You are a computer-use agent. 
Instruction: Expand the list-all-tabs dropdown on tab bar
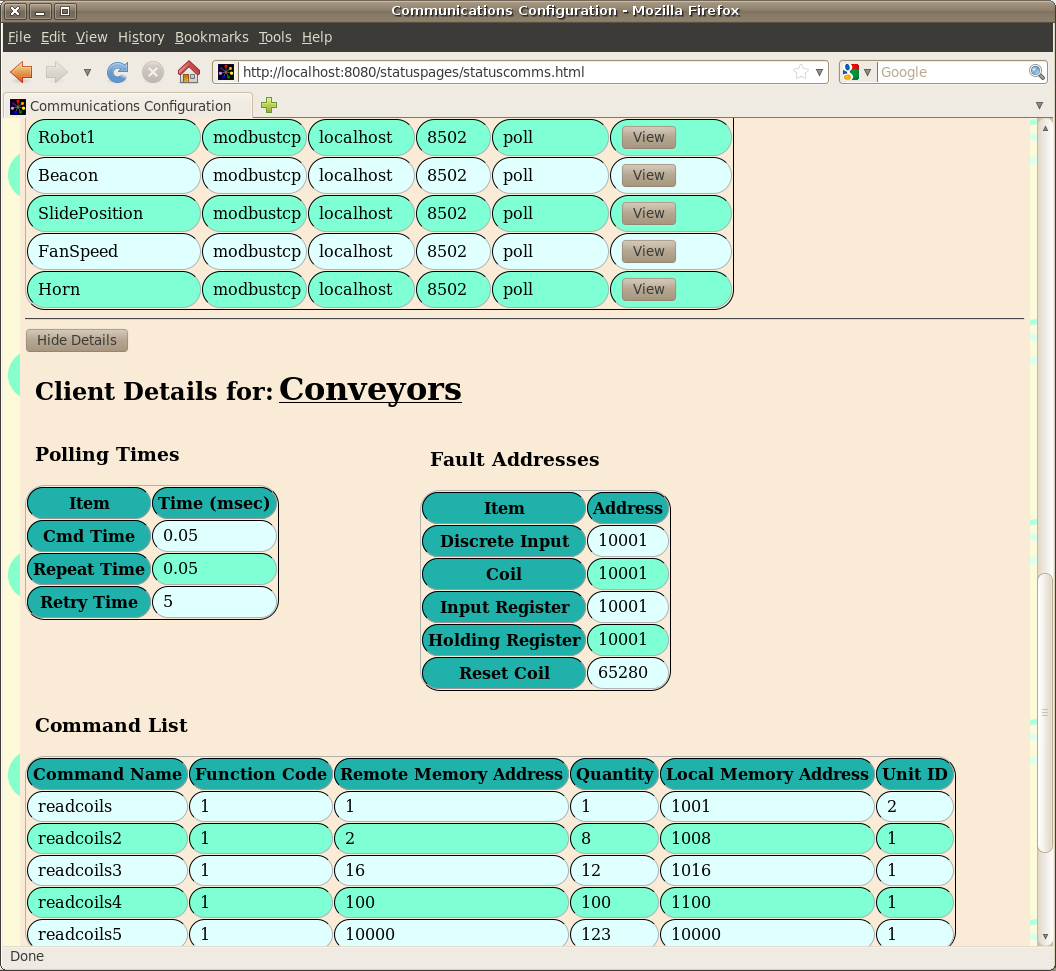(1038, 104)
